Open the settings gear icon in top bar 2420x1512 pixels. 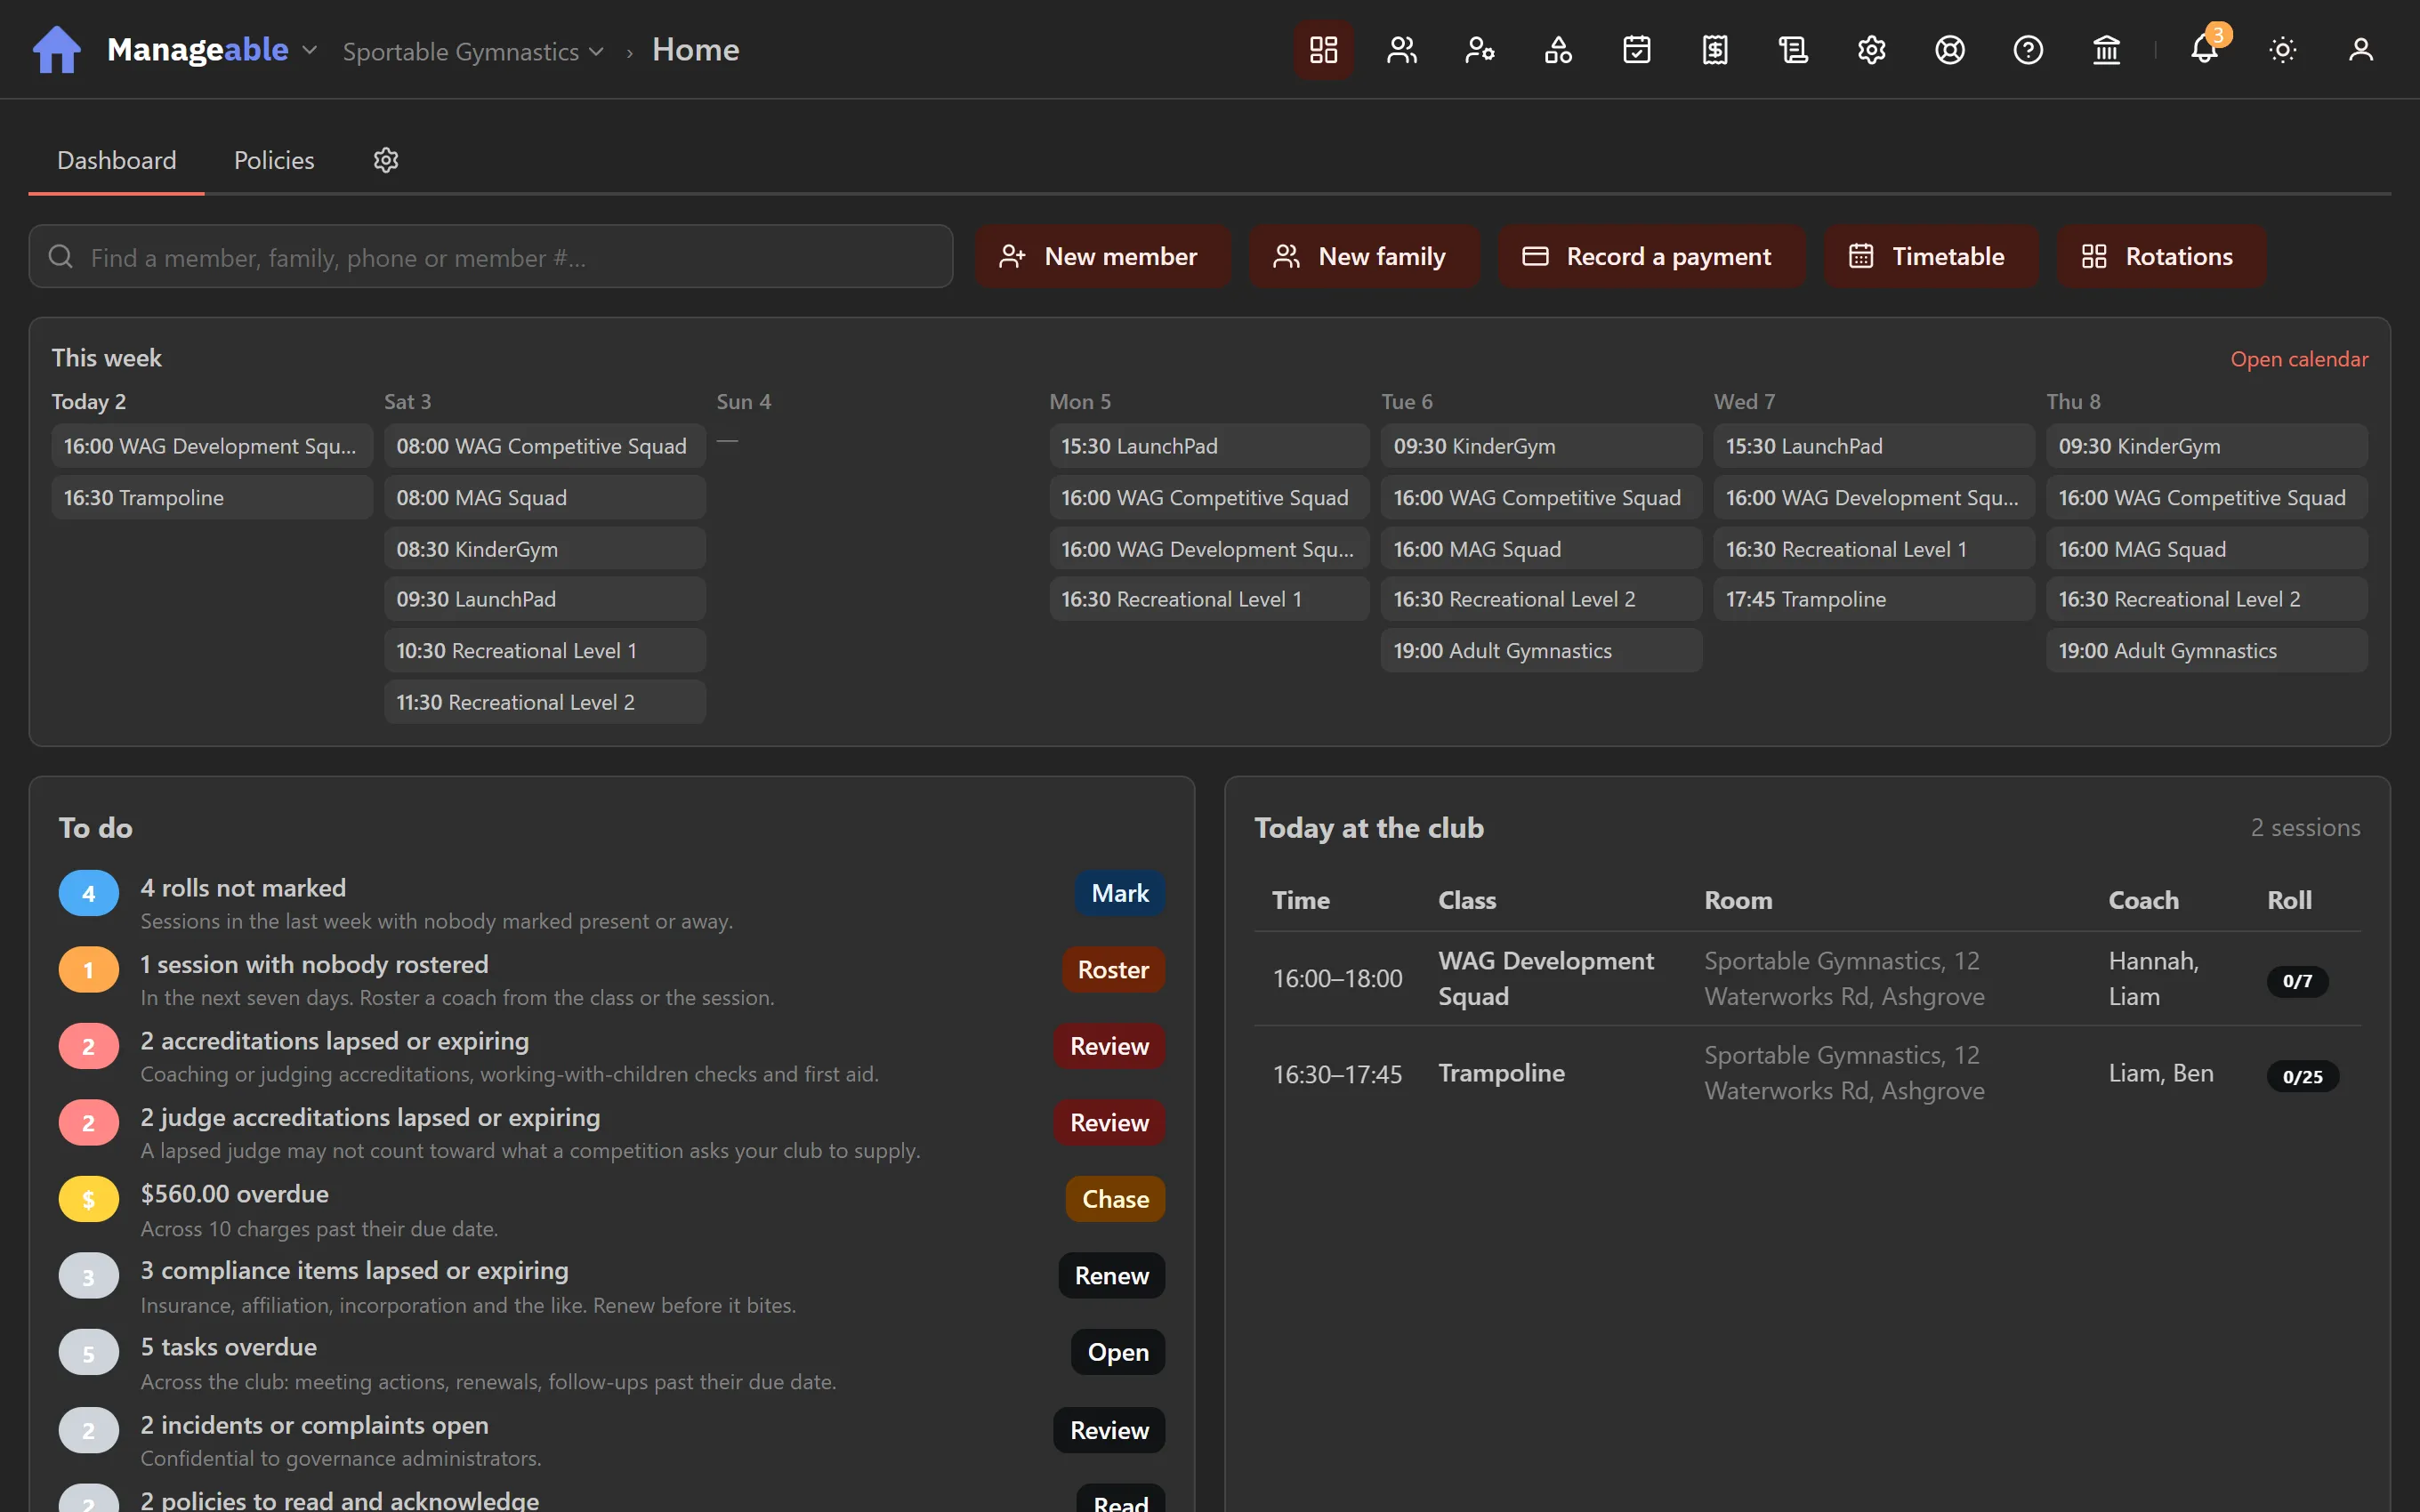click(x=1871, y=50)
